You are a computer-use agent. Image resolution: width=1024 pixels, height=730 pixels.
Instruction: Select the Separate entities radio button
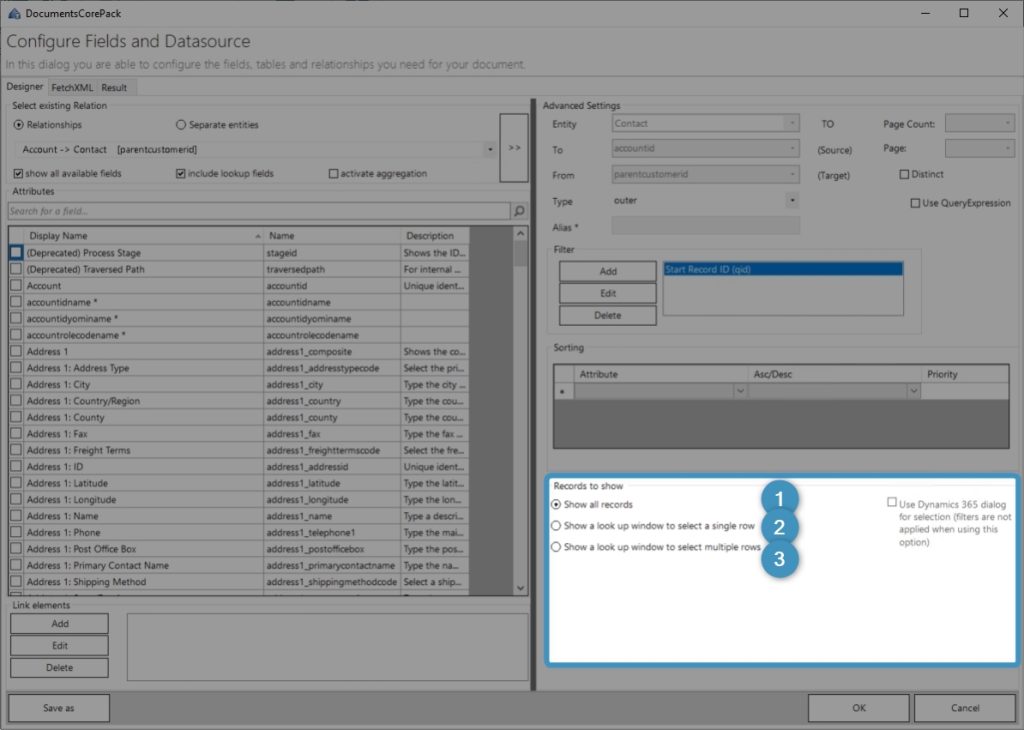pos(181,124)
